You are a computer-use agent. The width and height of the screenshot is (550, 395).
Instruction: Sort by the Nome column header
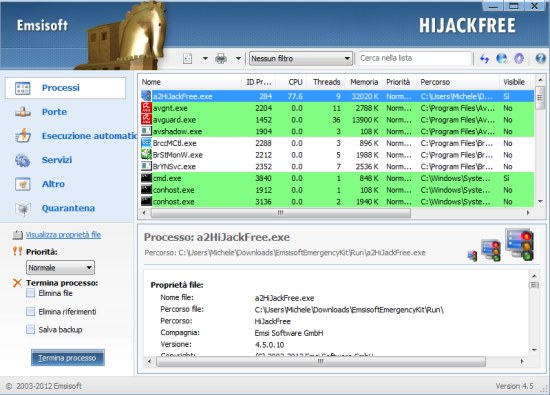(190, 82)
